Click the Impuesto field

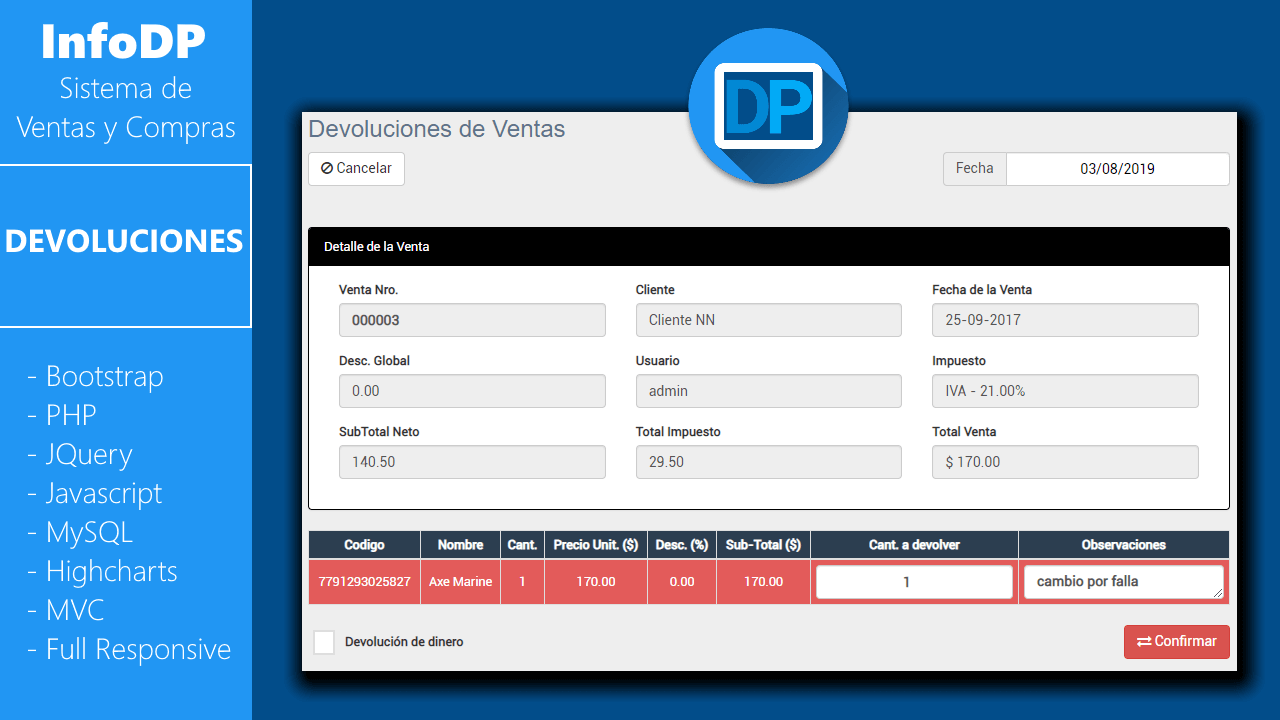1065,391
